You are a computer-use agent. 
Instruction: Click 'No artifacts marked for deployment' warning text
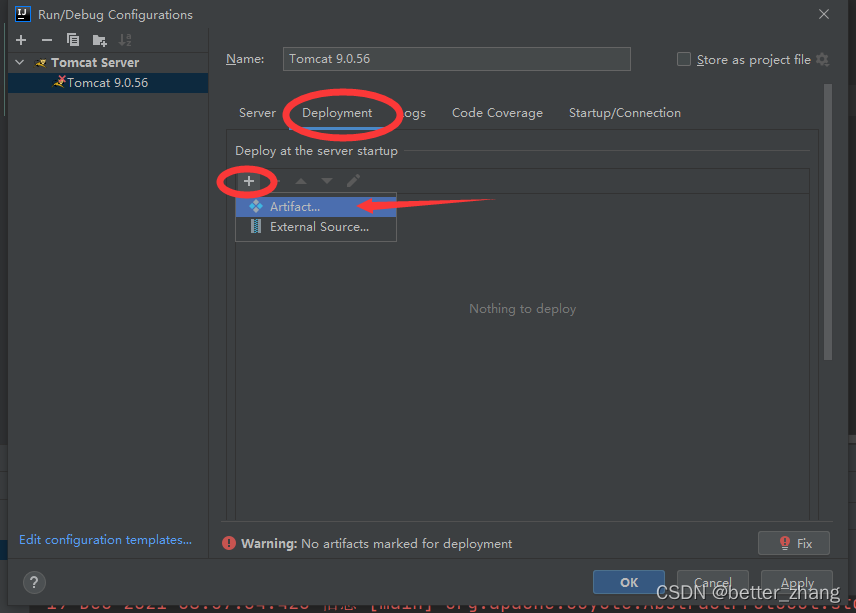point(407,544)
